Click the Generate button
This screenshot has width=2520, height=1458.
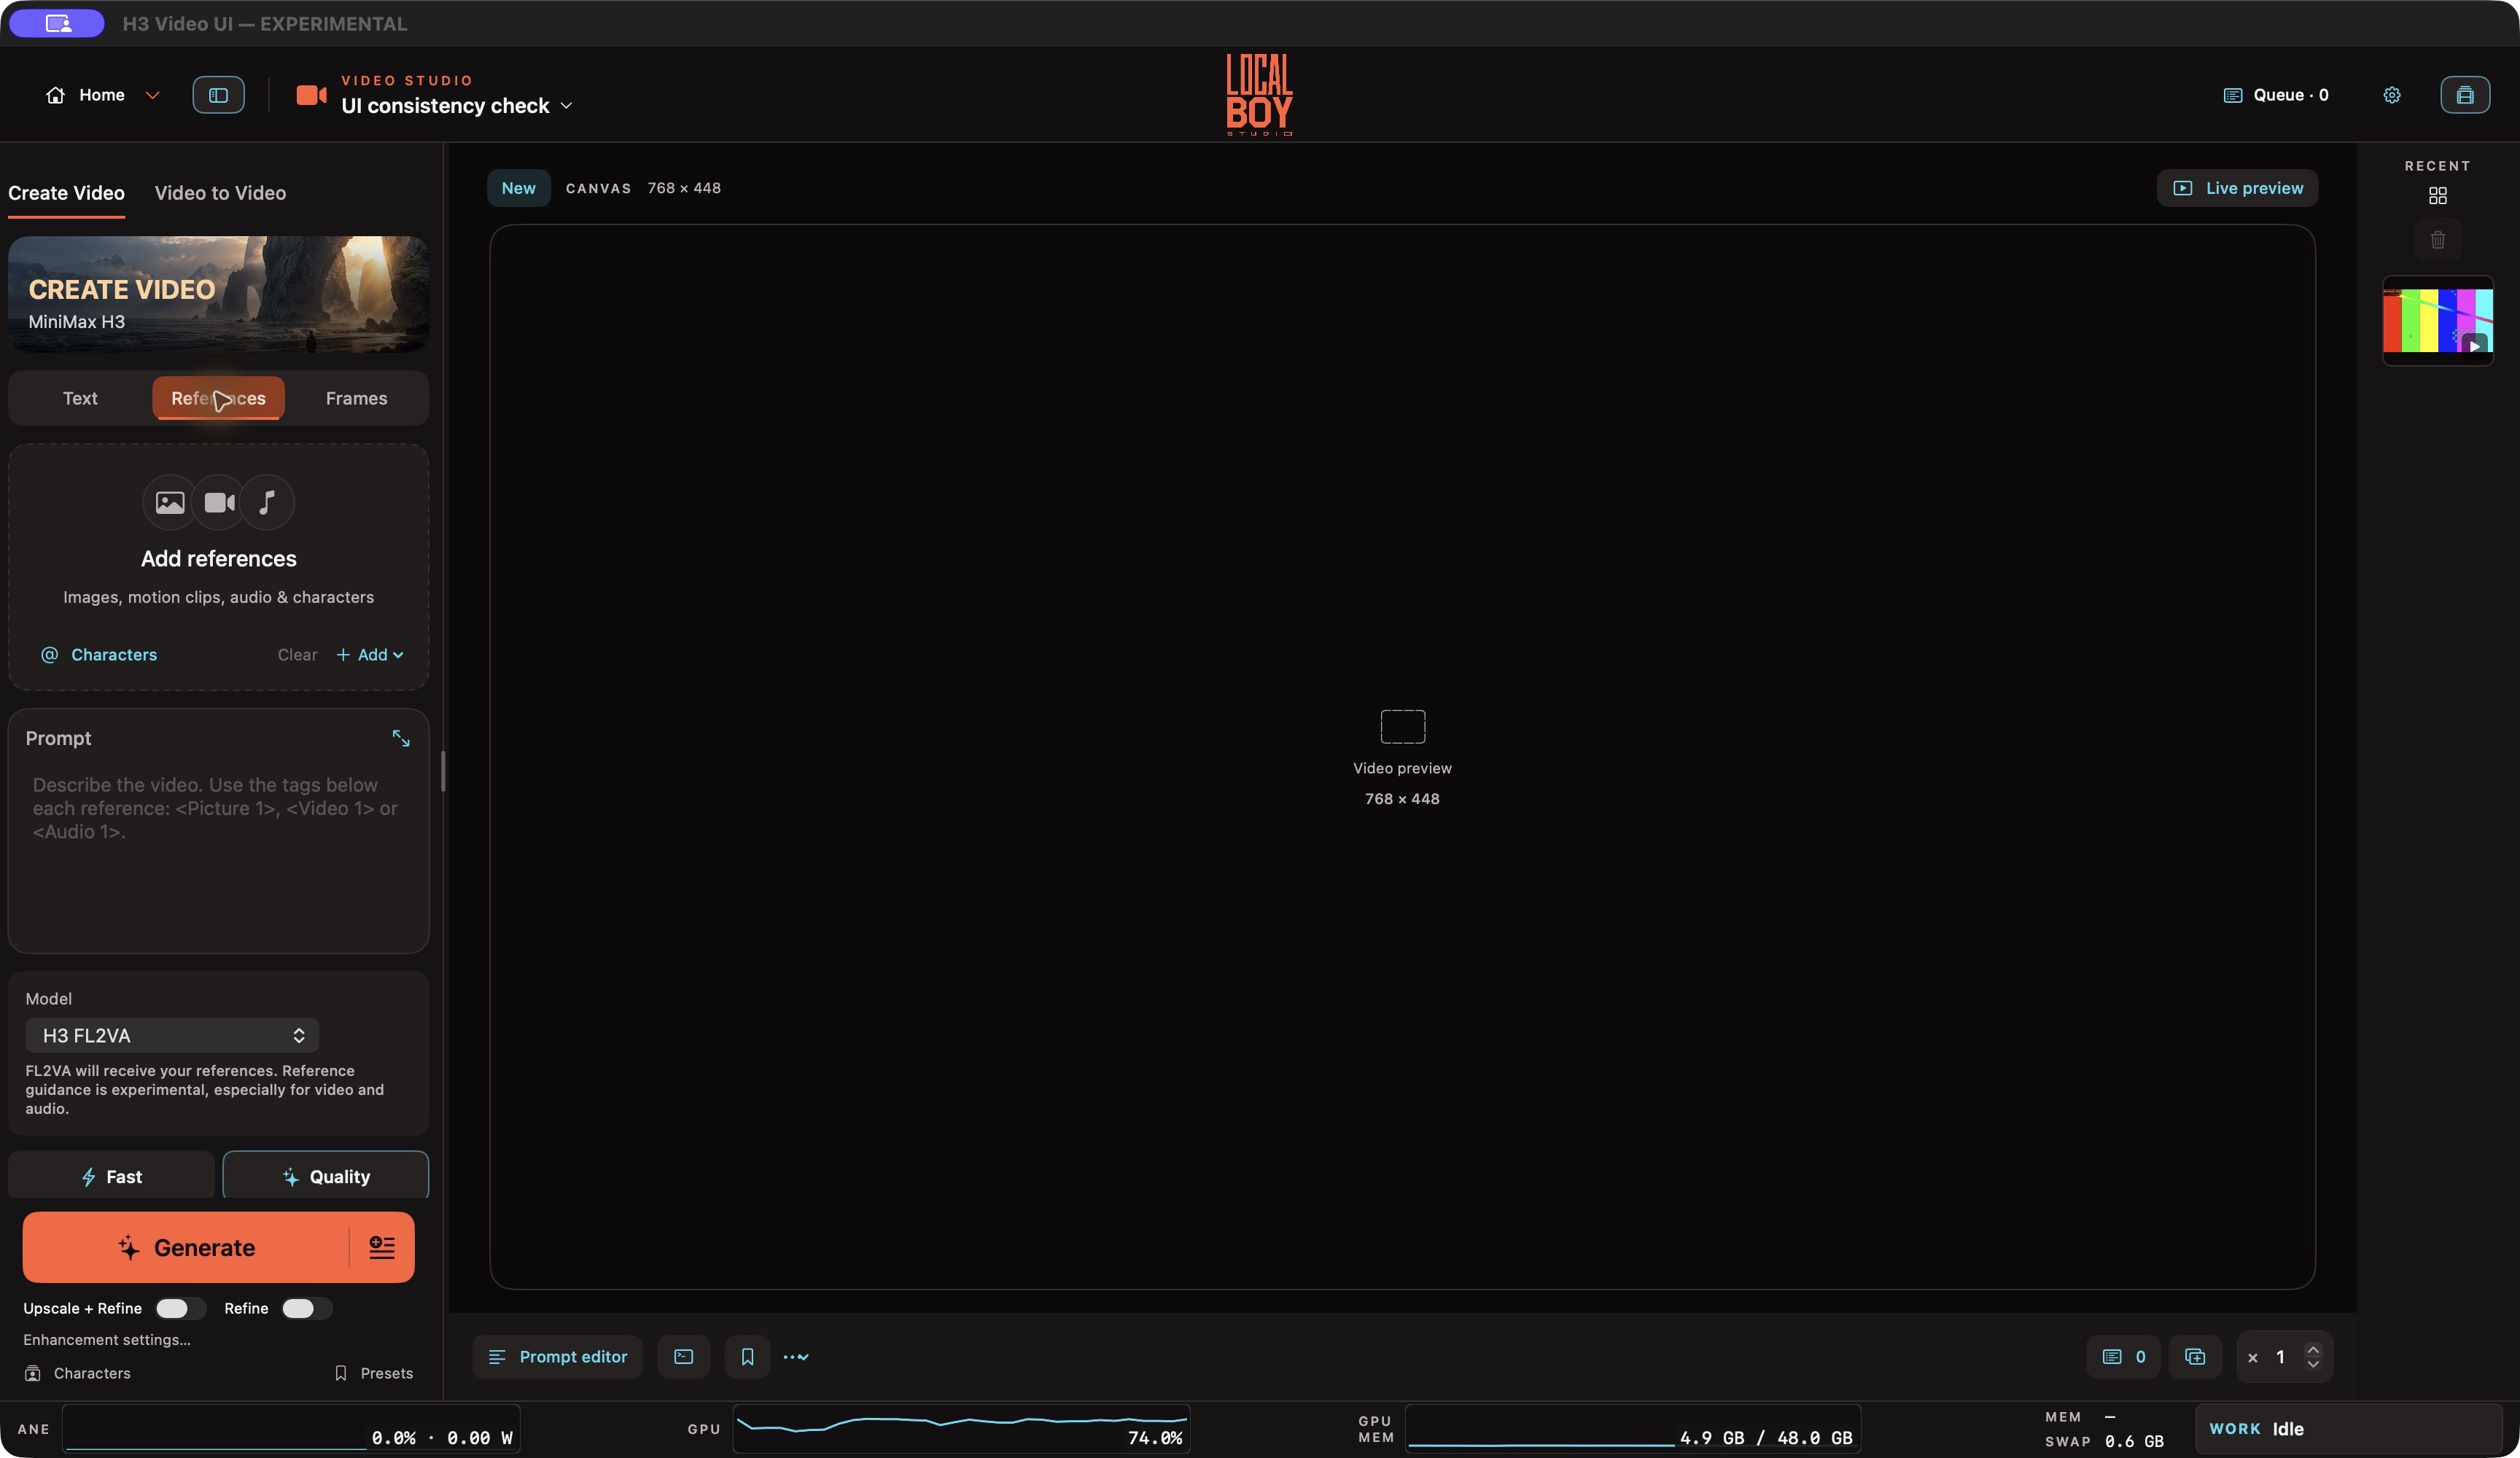coord(186,1247)
